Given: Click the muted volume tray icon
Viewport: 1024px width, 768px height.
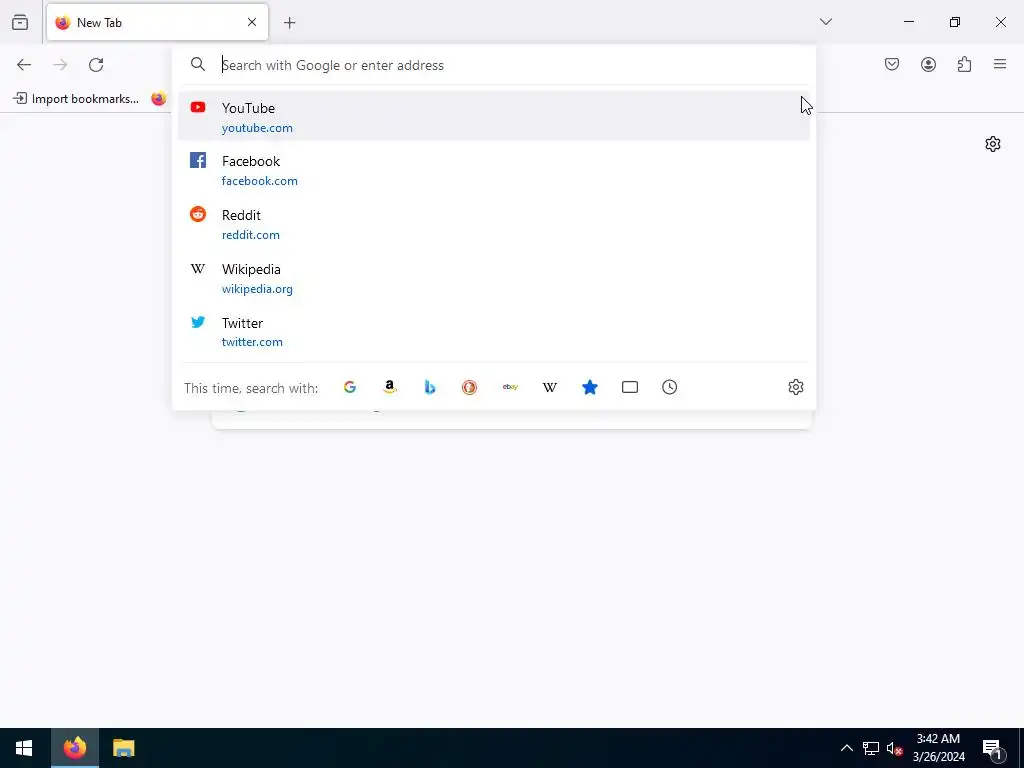Looking at the screenshot, I should (x=894, y=748).
